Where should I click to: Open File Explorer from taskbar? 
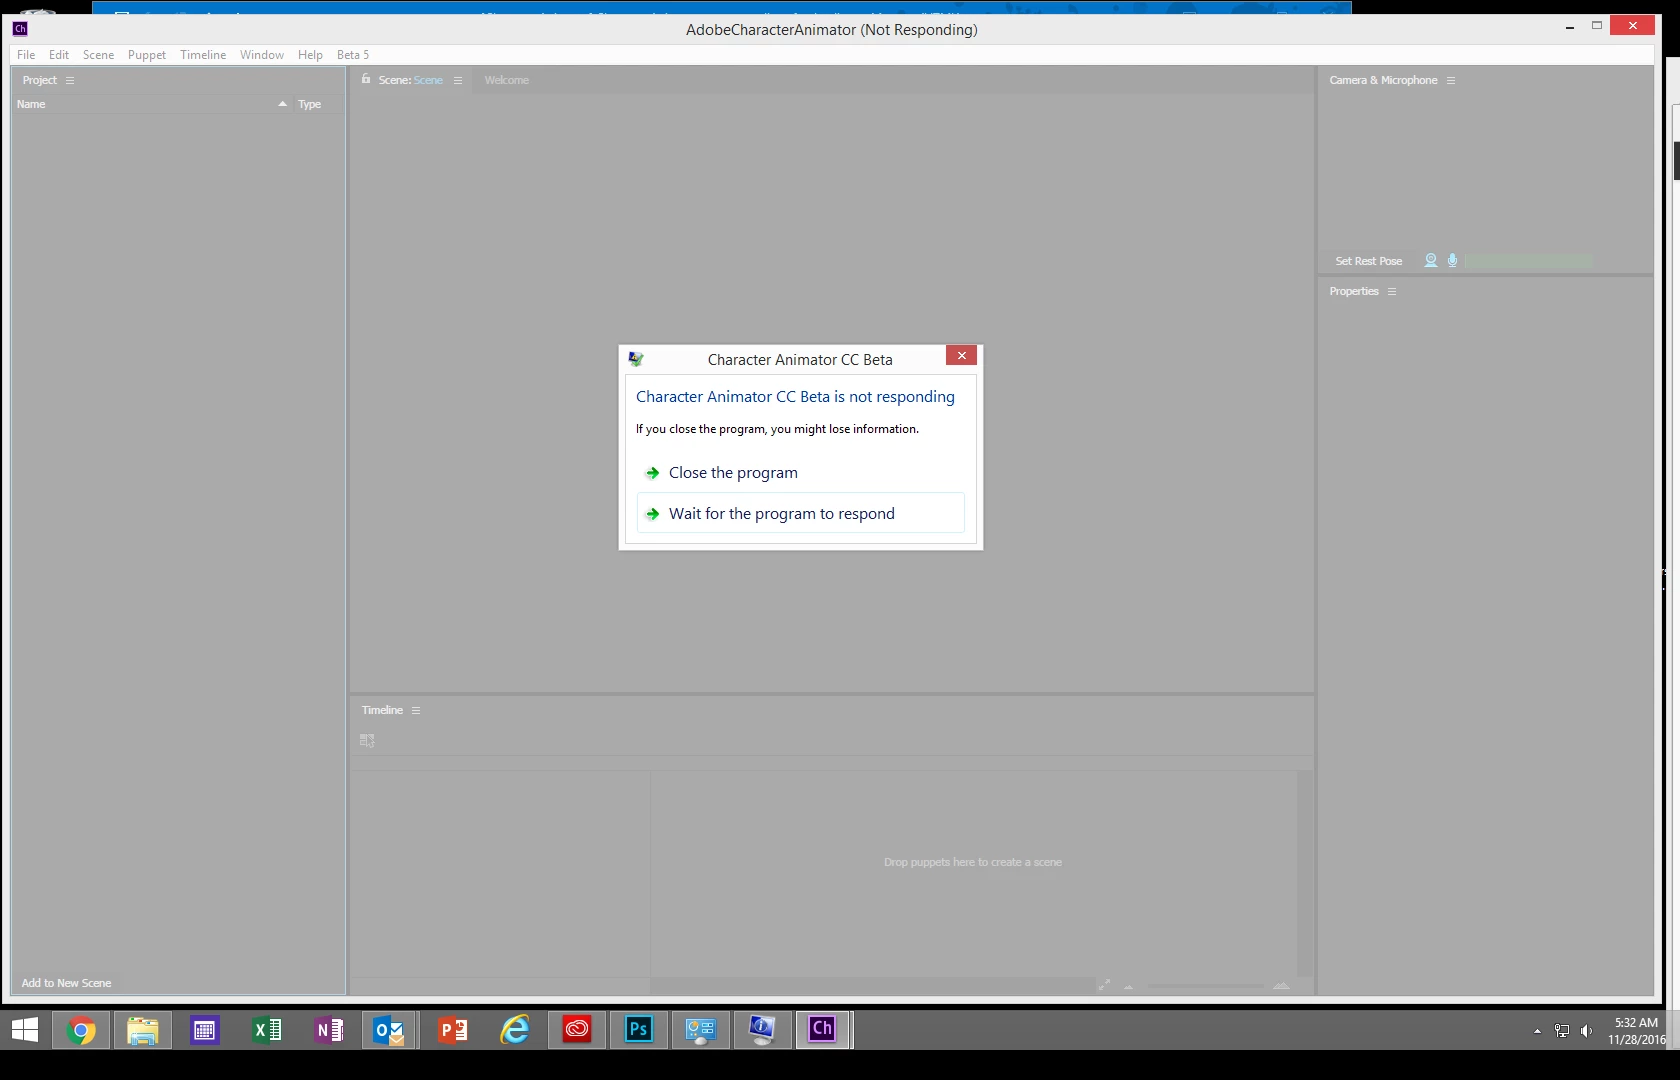click(143, 1029)
